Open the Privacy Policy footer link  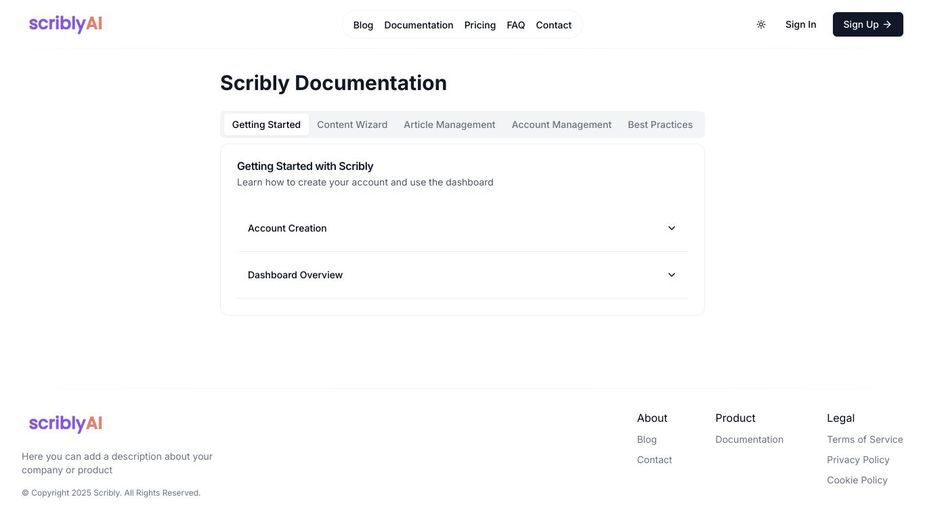[x=858, y=460]
